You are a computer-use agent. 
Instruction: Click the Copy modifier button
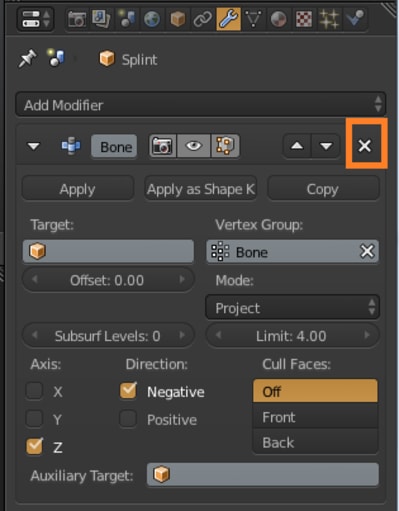(x=323, y=189)
